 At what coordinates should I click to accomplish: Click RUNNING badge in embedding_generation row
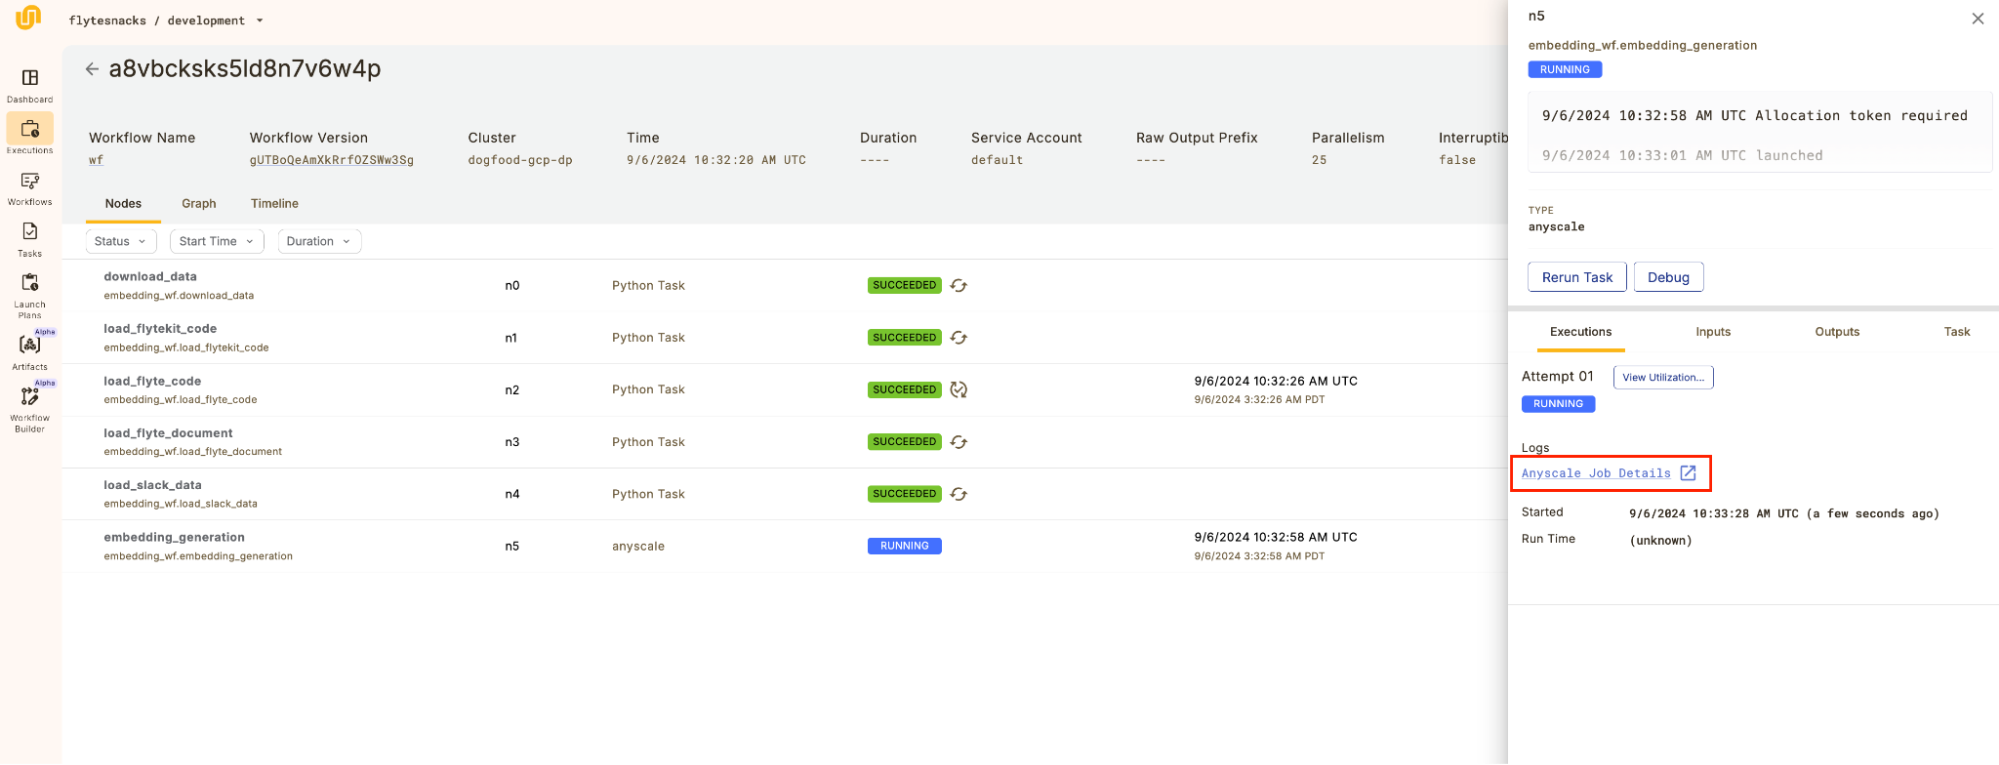[904, 546]
